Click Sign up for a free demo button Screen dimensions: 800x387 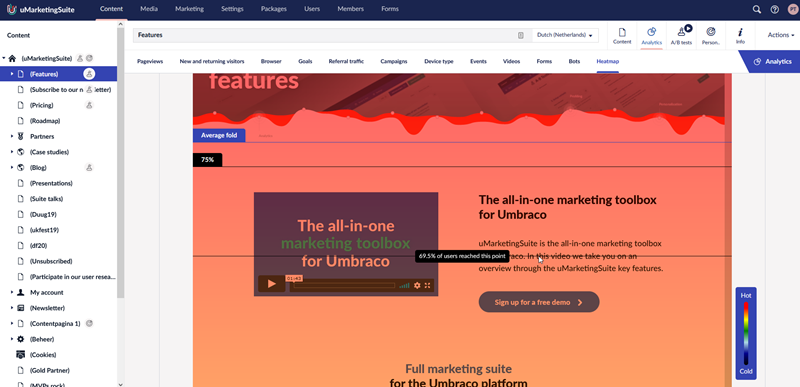(x=539, y=302)
